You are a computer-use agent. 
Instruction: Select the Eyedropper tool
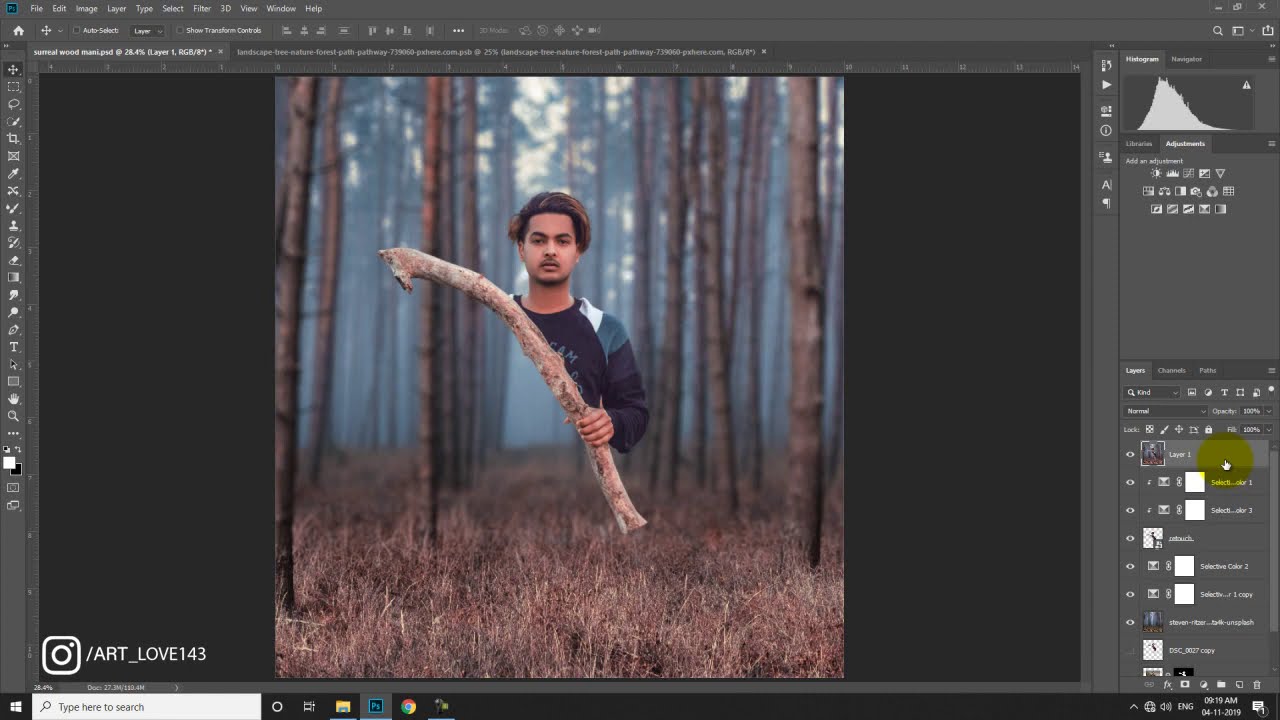14,174
